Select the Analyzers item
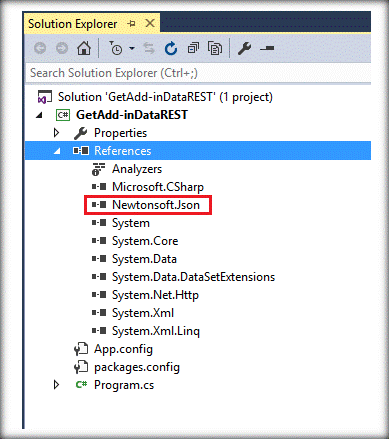Screen dimensions: 389x439 point(137,169)
